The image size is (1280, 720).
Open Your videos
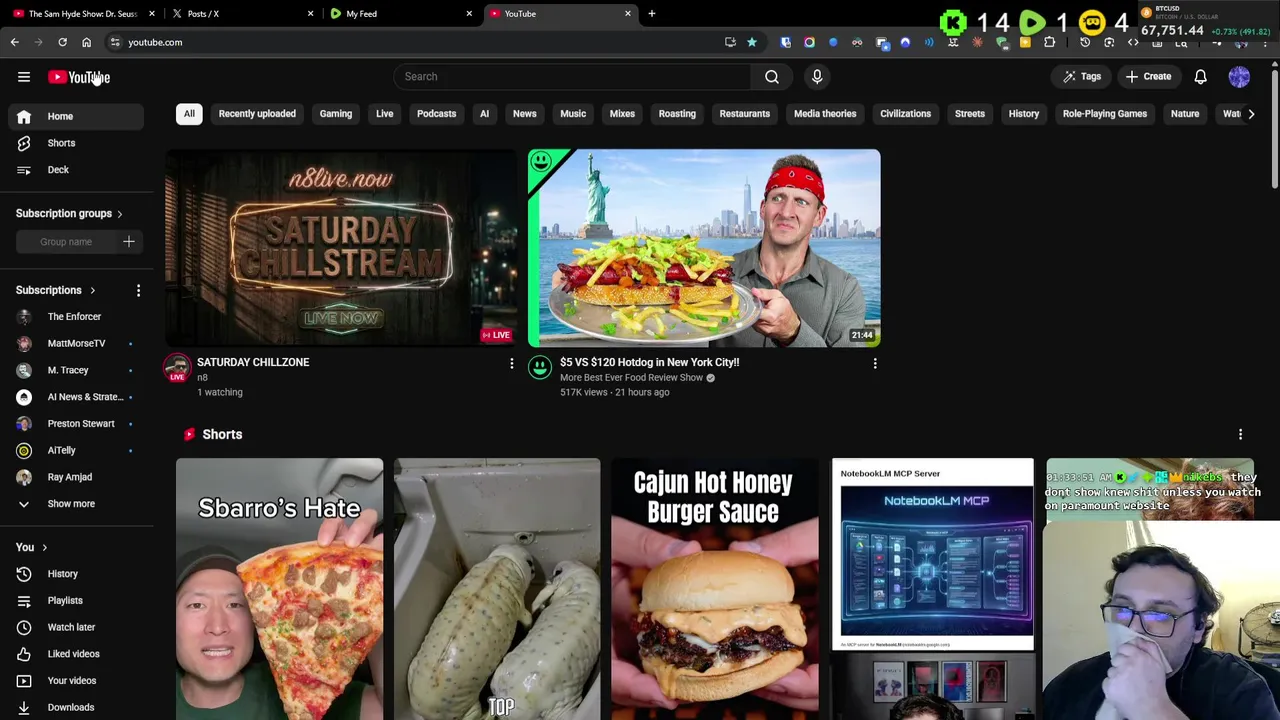pyautogui.click(x=76, y=680)
